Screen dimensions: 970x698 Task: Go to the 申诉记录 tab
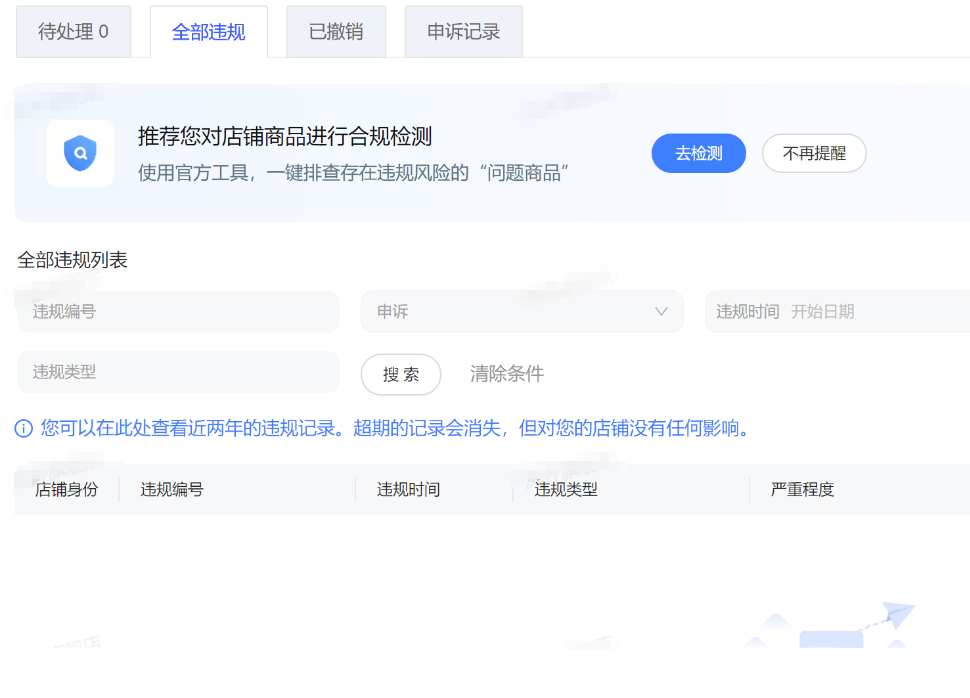463,32
